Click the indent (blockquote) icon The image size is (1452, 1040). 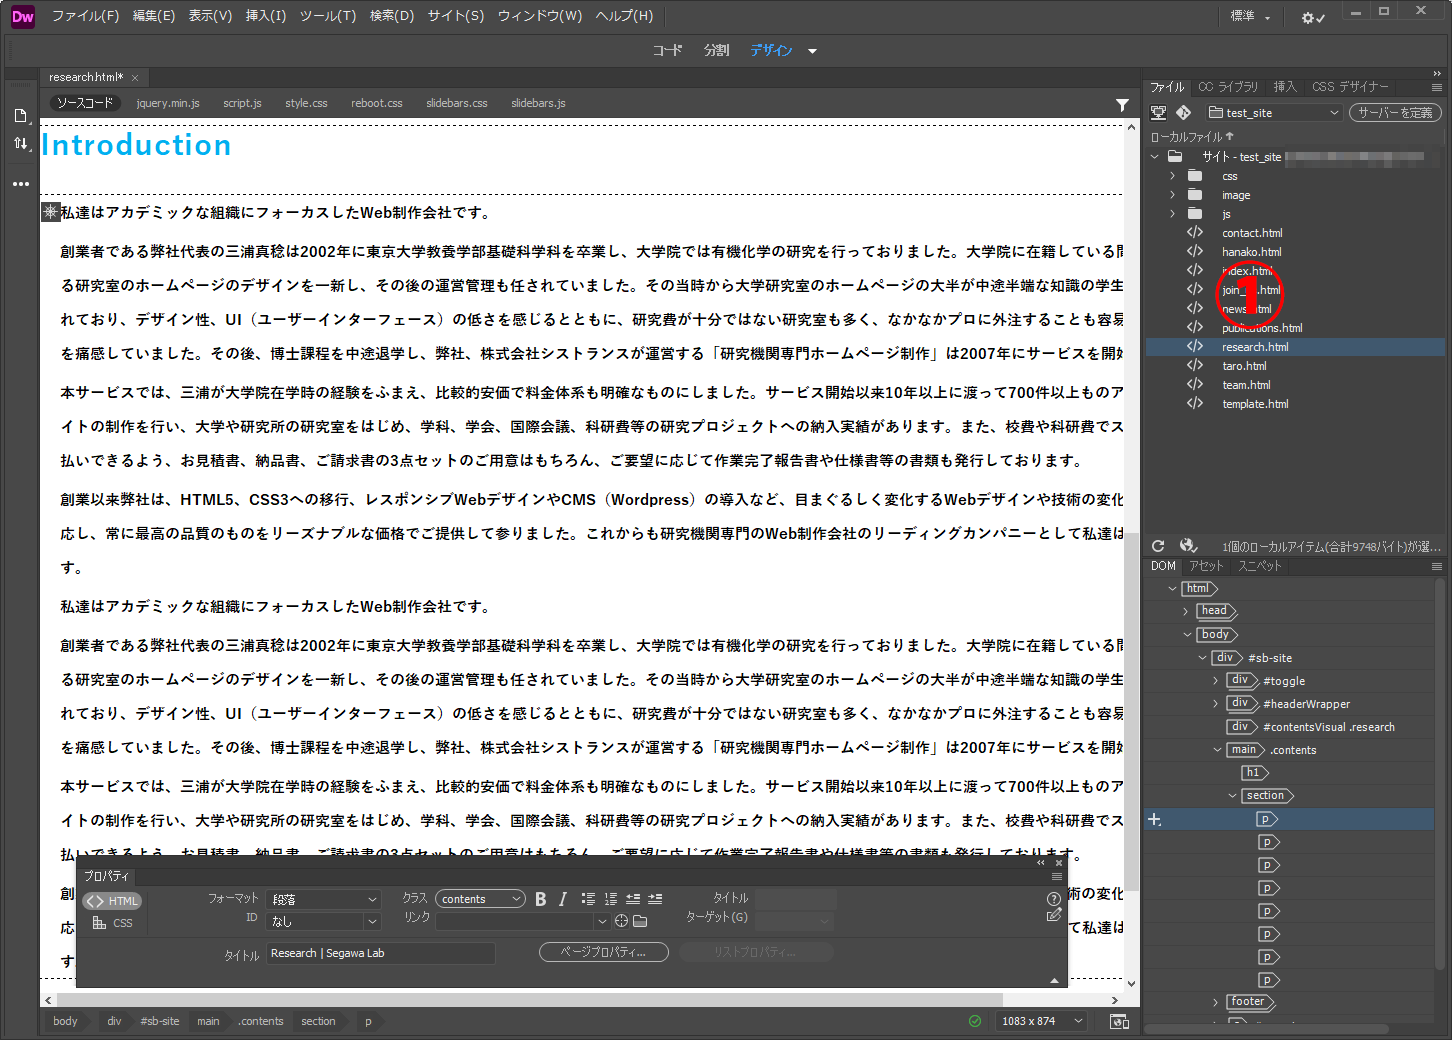[x=655, y=899]
